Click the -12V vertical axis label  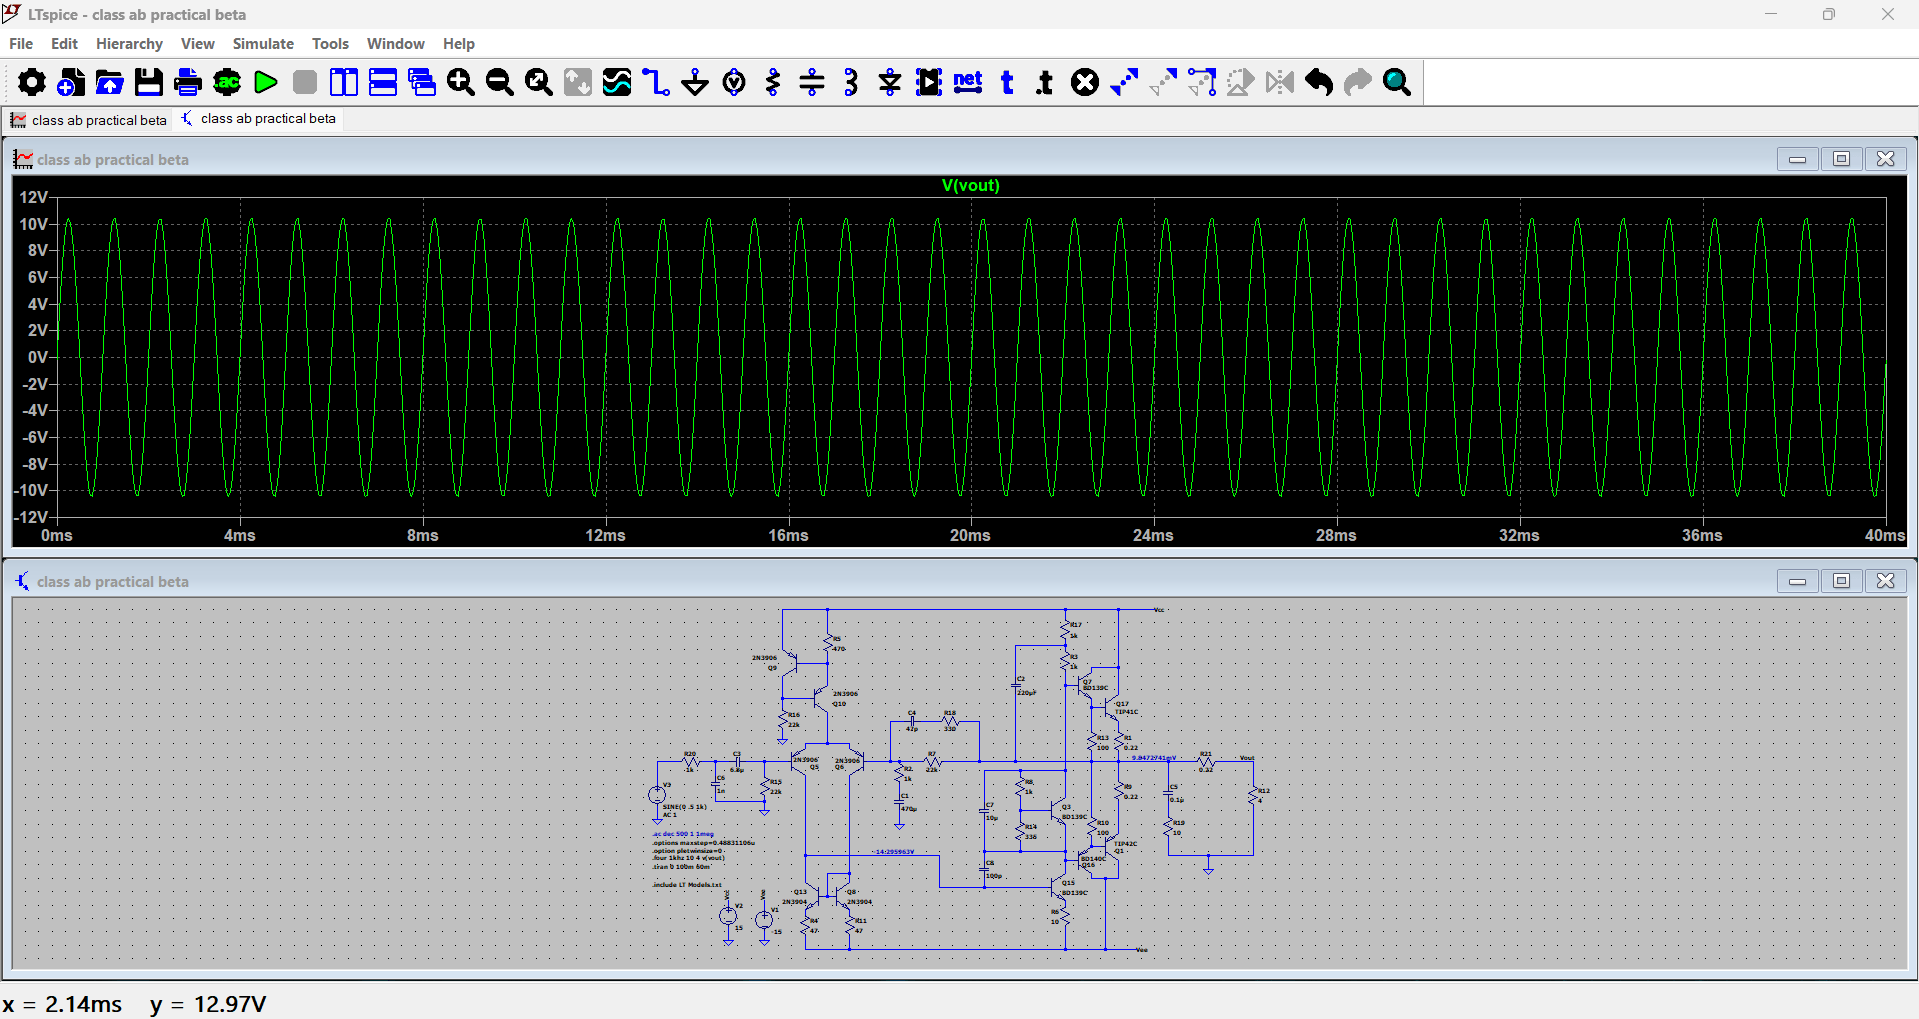click(31, 517)
